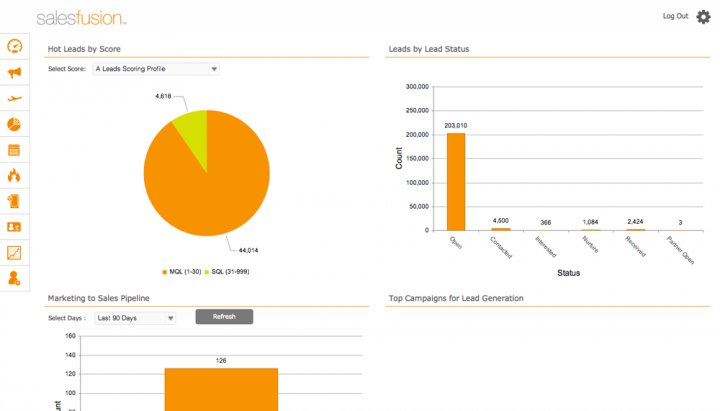
Task: Open the pie chart icon in sidebar
Action: pos(14,124)
